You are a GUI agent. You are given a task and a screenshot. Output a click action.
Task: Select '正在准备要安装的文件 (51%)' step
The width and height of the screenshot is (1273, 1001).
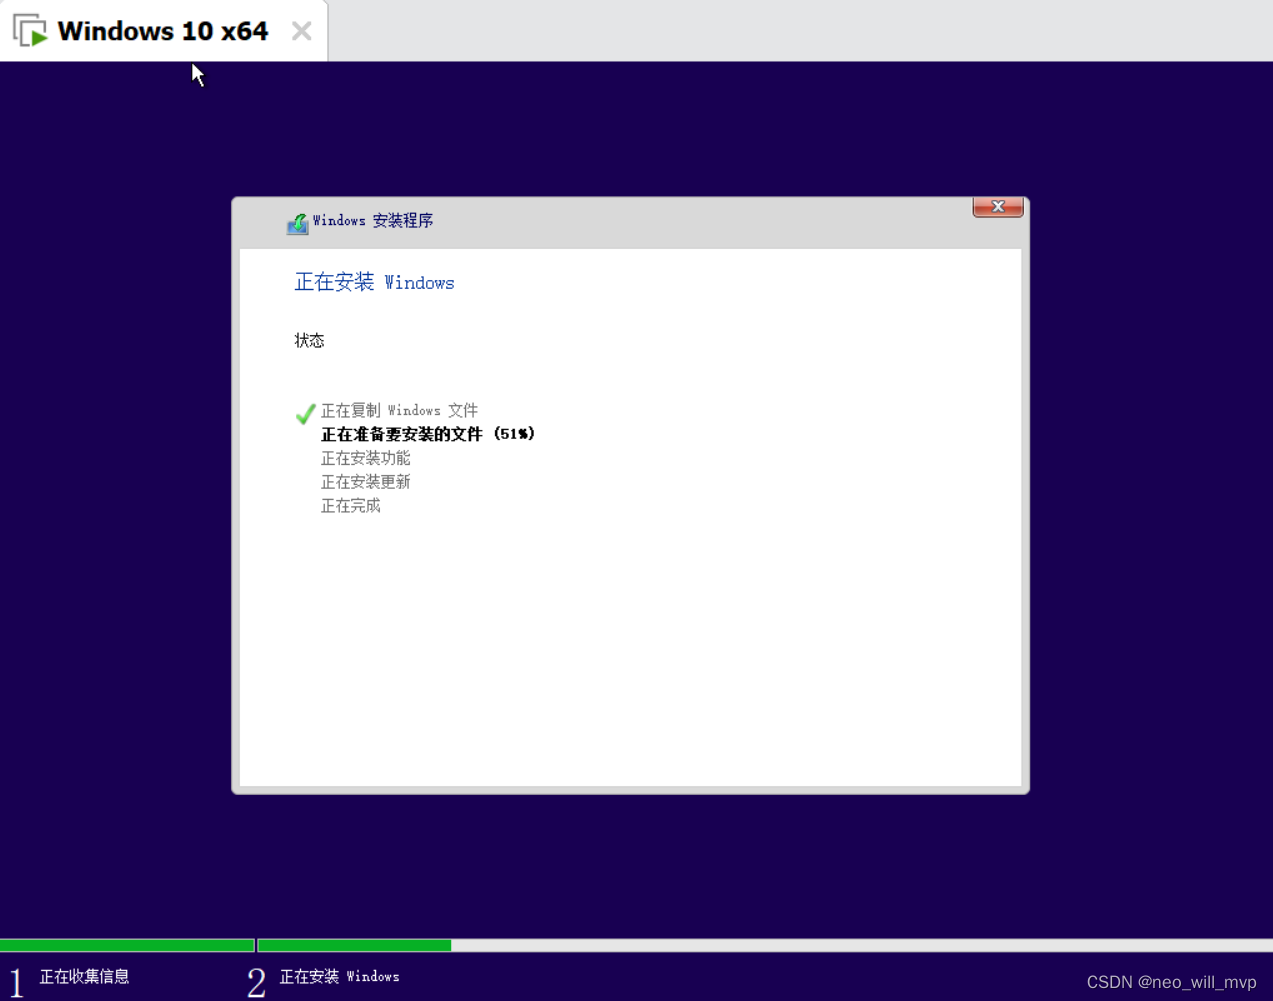tap(428, 435)
